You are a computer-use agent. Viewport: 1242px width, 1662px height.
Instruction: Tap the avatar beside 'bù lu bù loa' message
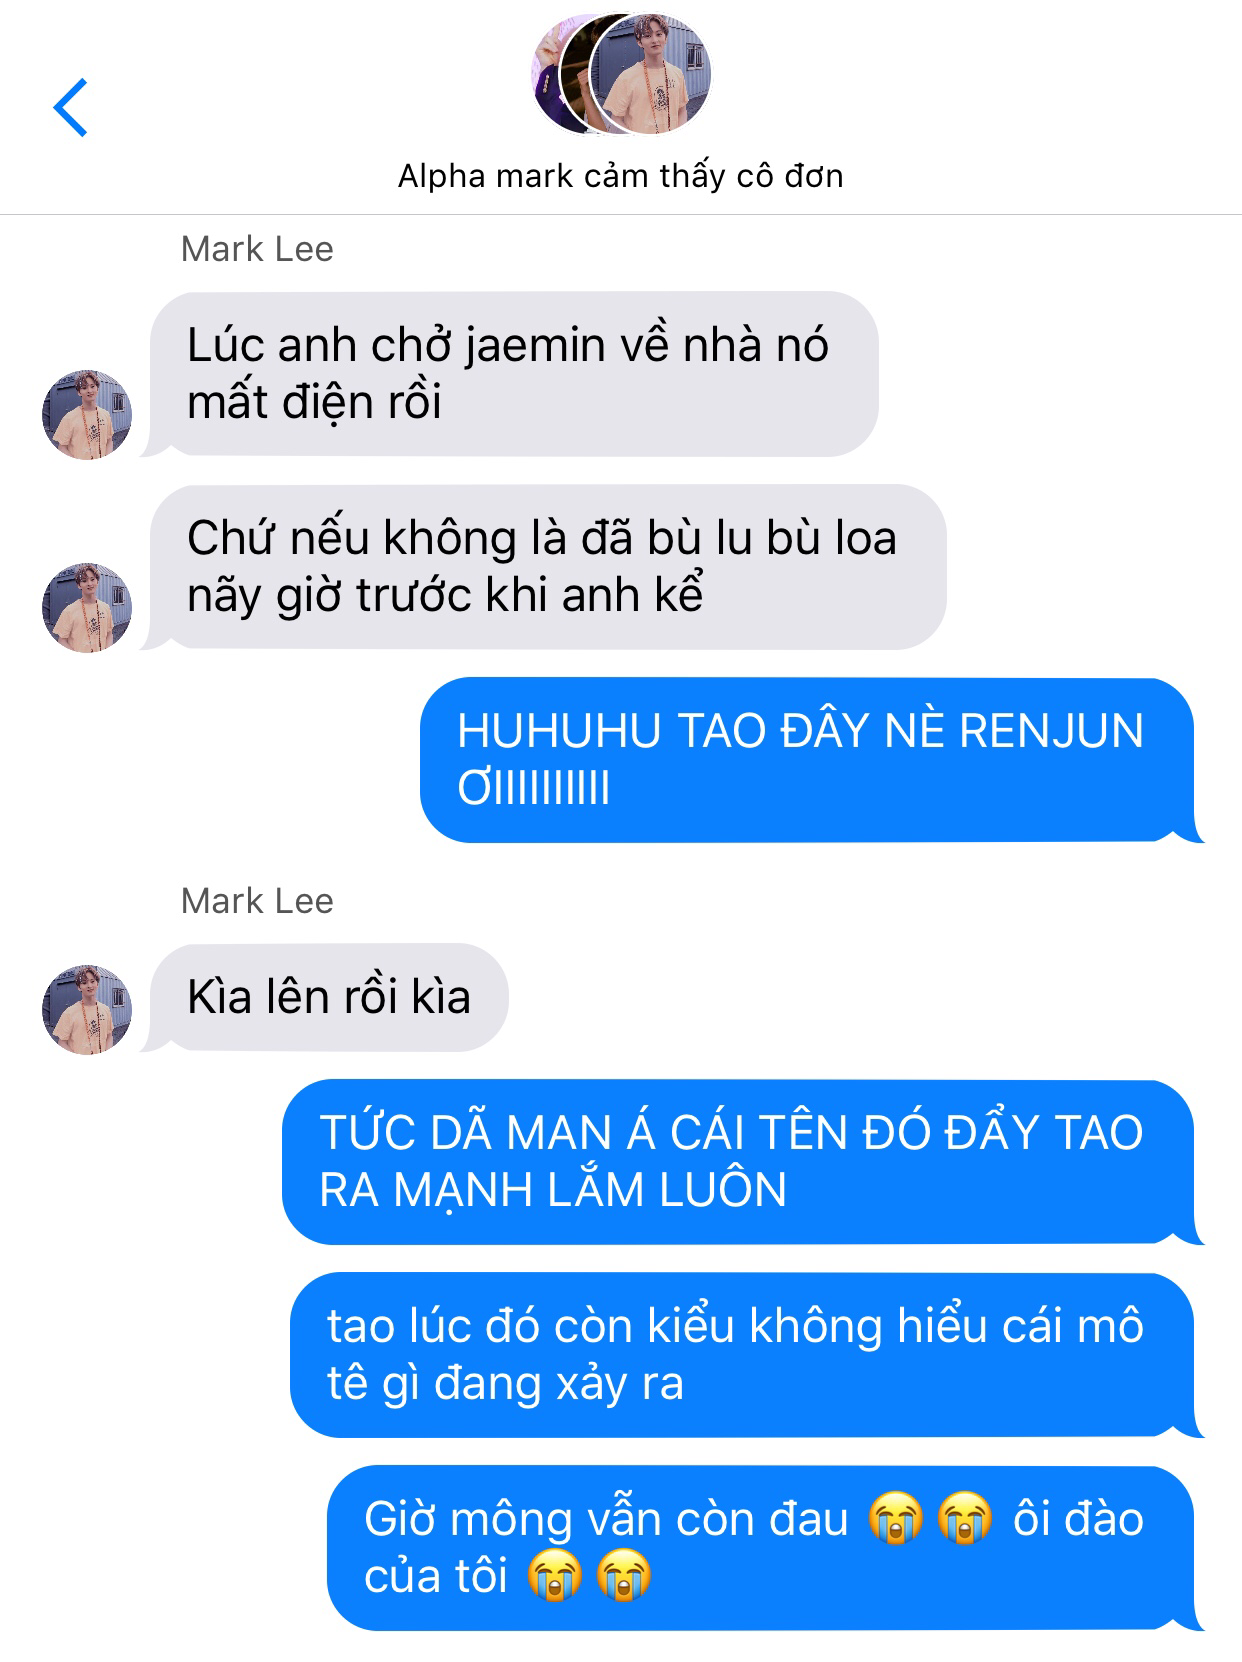point(87,607)
